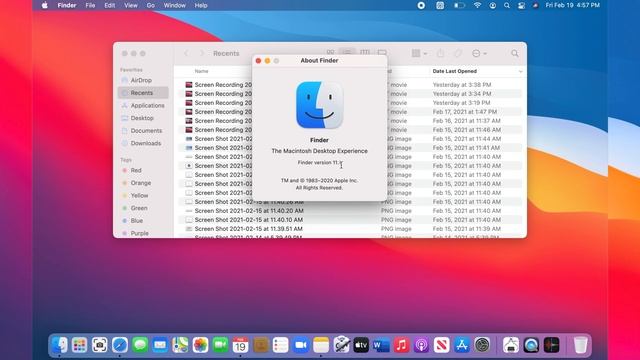Open Control Center in the menu bar
Screen dimensions: 640x360
tap(521, 5)
